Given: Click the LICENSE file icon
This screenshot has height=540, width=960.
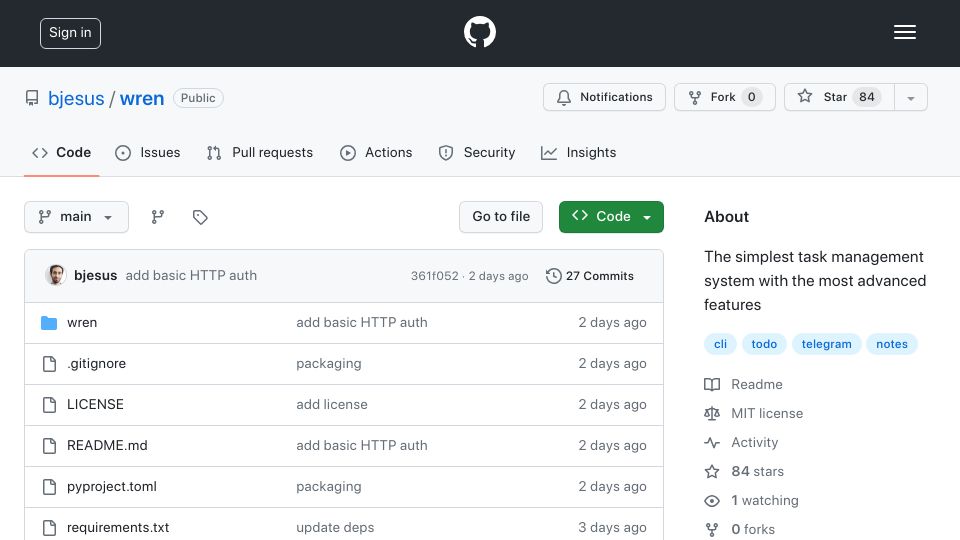Looking at the screenshot, I should 50,405.
